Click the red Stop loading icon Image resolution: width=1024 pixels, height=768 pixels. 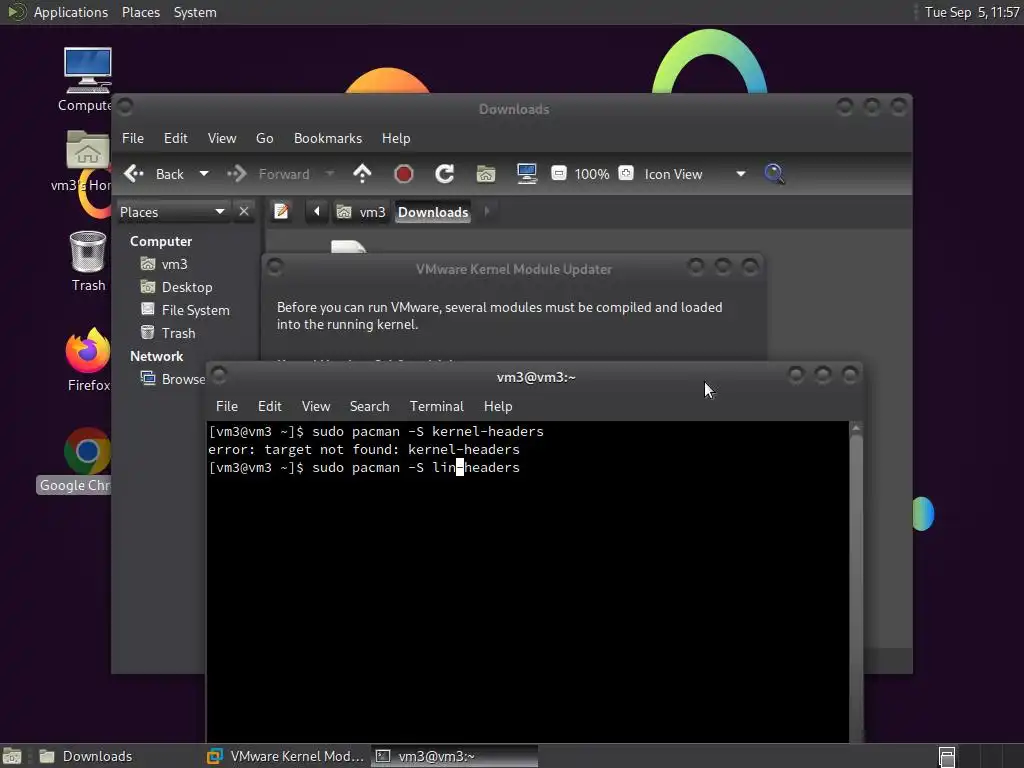404,174
